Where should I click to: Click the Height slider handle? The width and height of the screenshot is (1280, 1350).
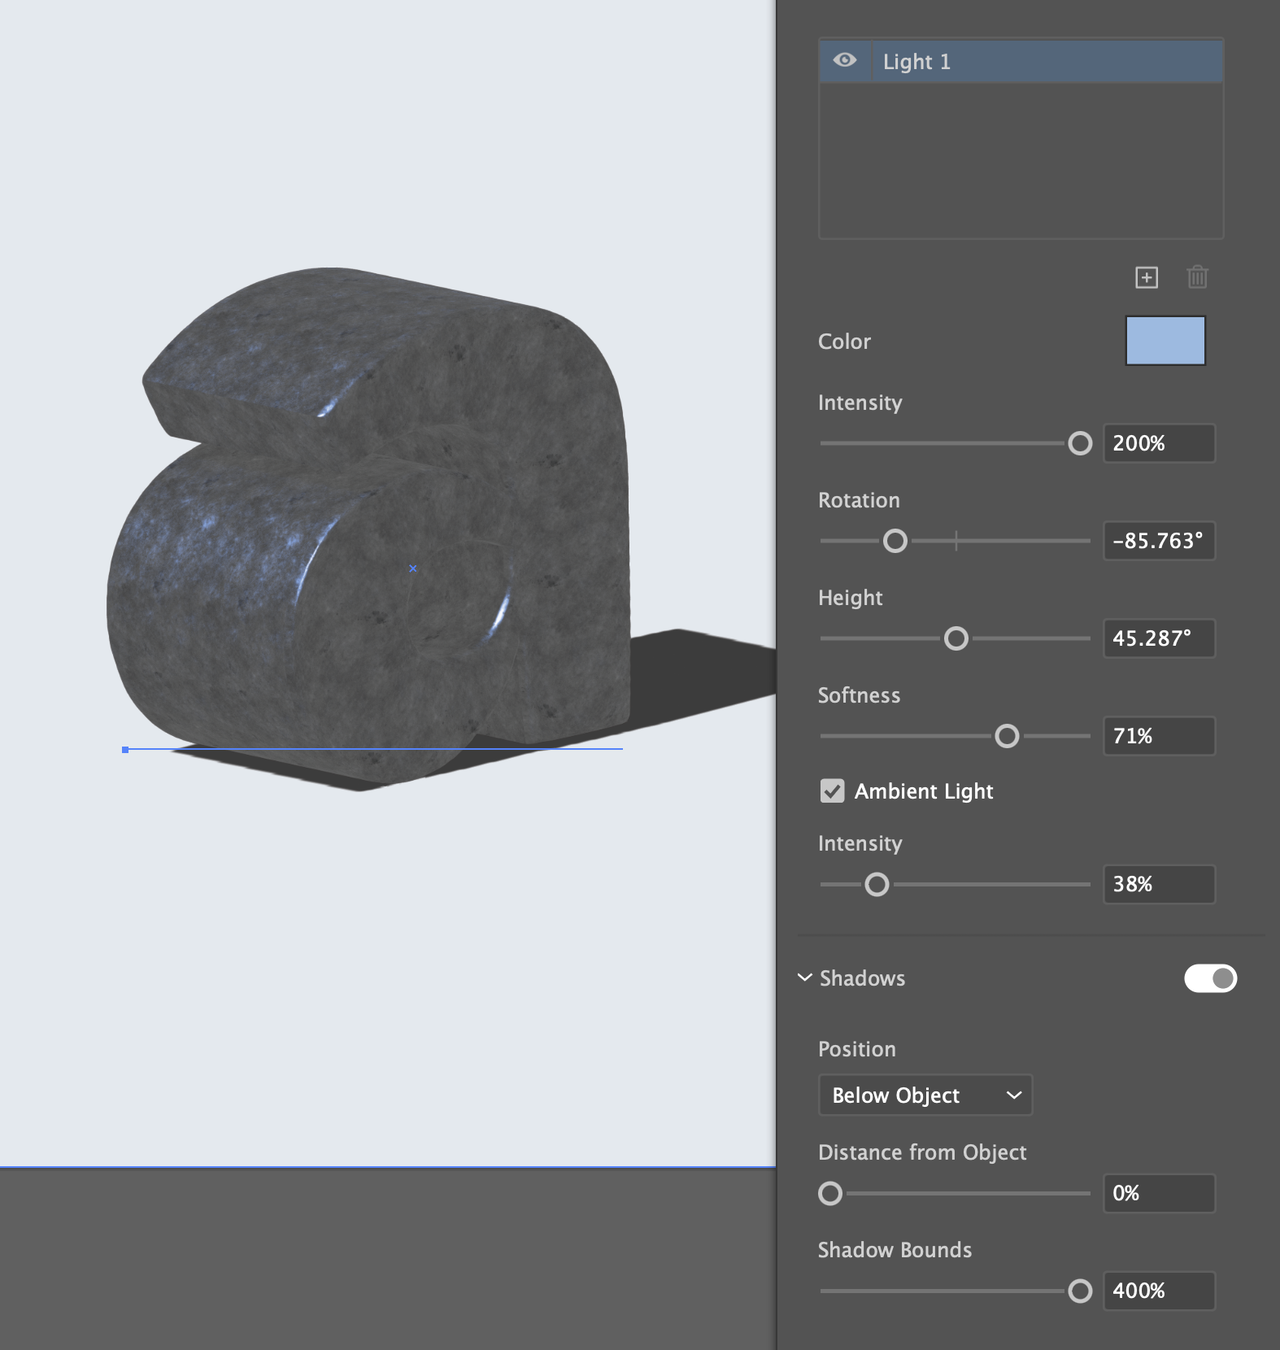956,638
